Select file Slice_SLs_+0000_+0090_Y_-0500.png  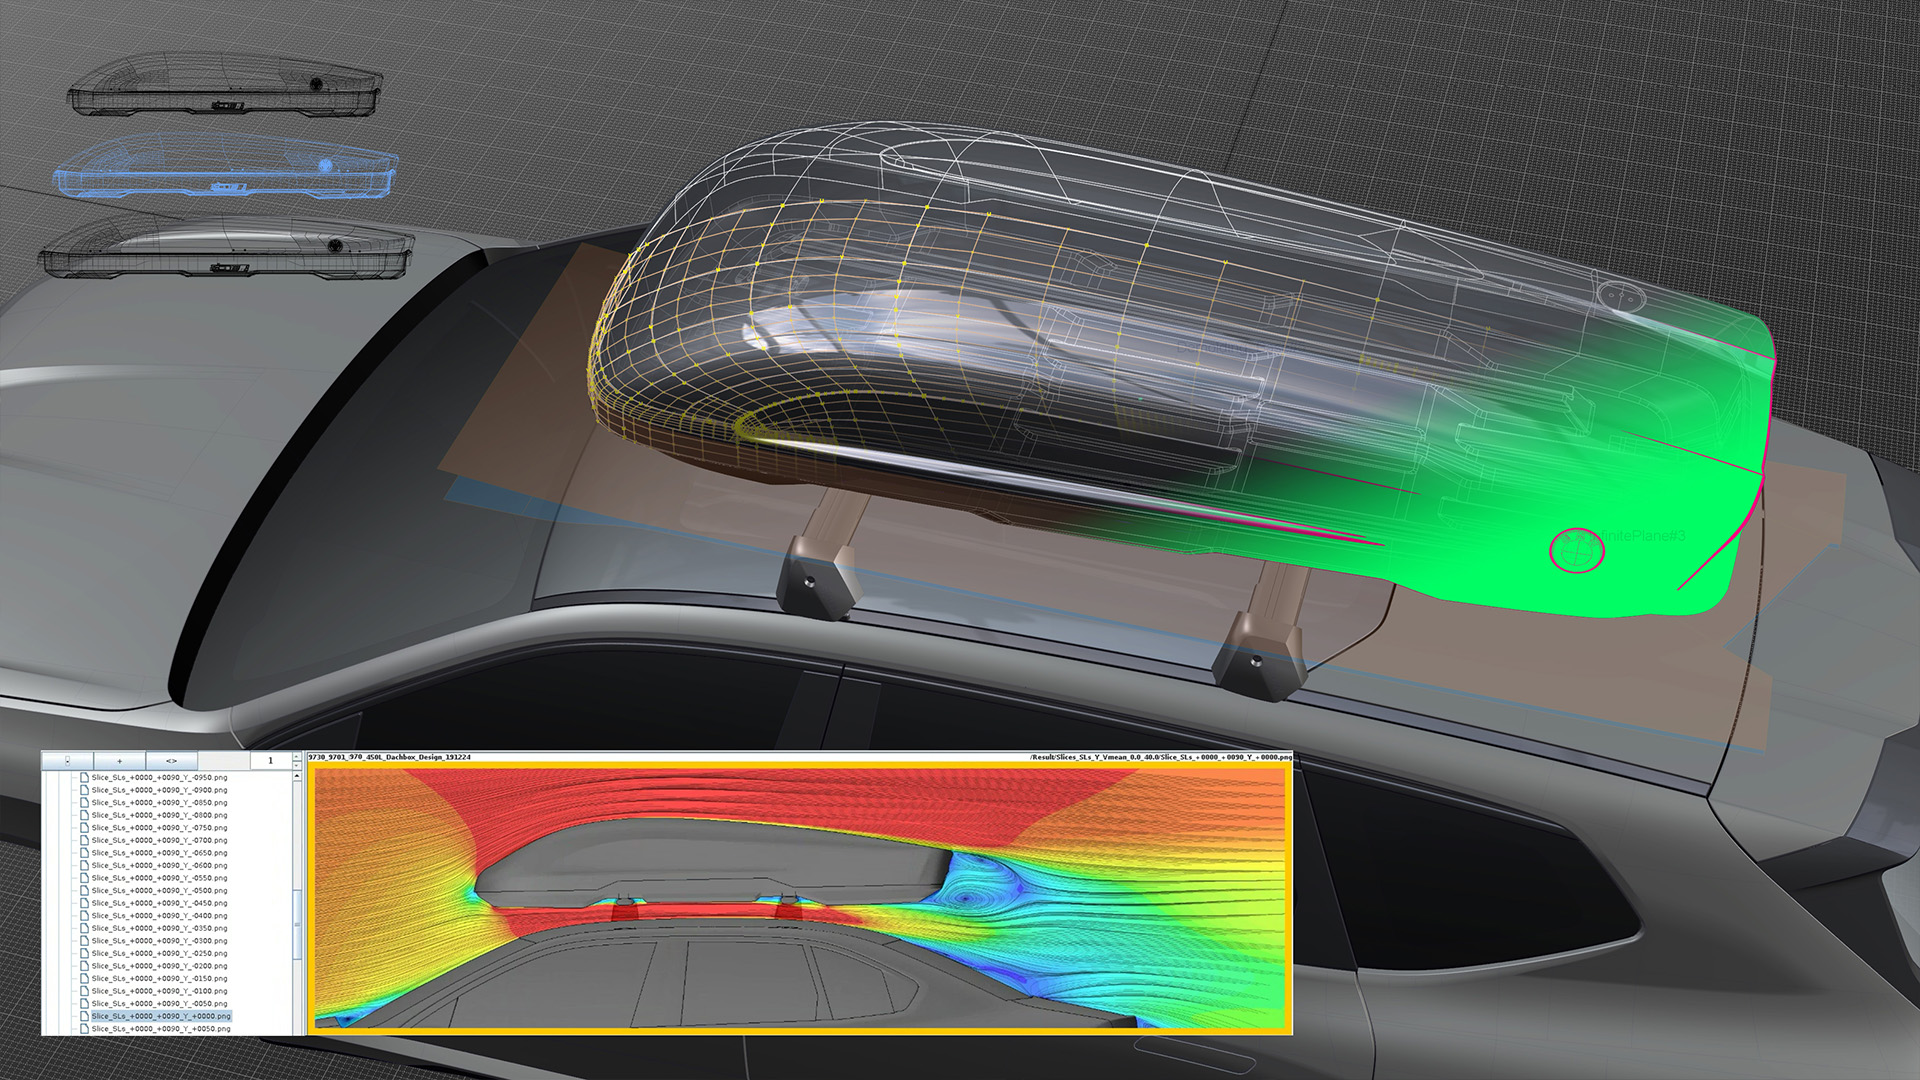(x=159, y=890)
